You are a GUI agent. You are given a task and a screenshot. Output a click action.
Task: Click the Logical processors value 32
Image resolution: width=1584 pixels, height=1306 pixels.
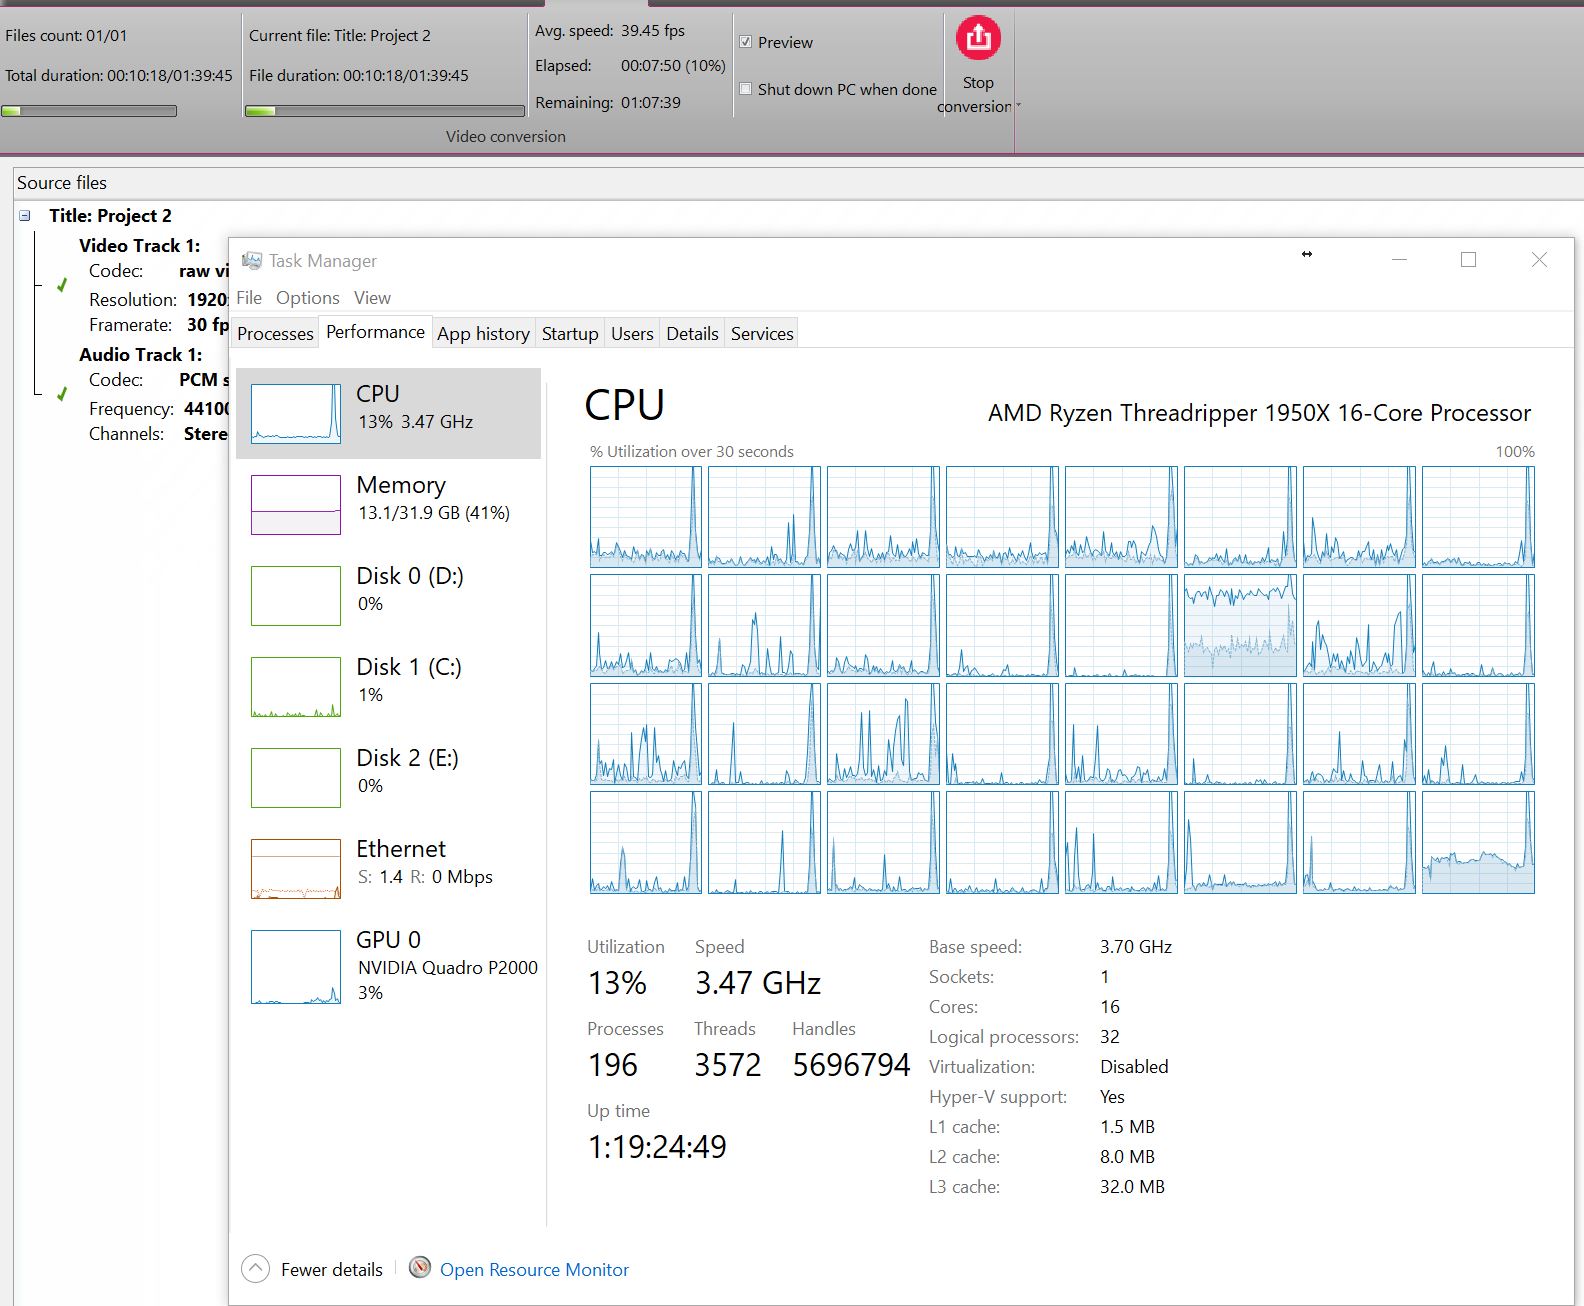(1110, 1037)
